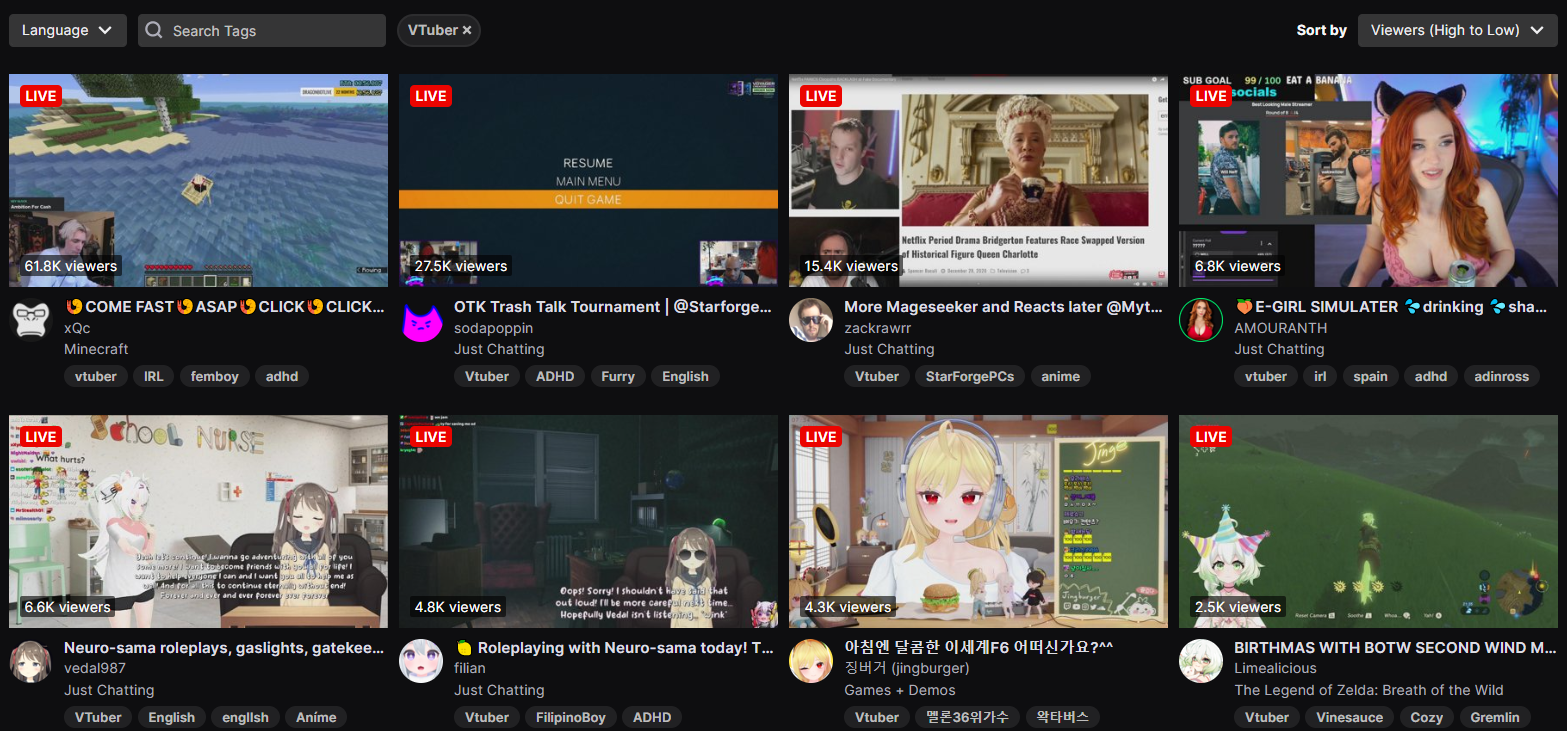Screen dimensions: 1567x731
Task: Select the adhd tag on xQc's stream
Action: (282, 377)
